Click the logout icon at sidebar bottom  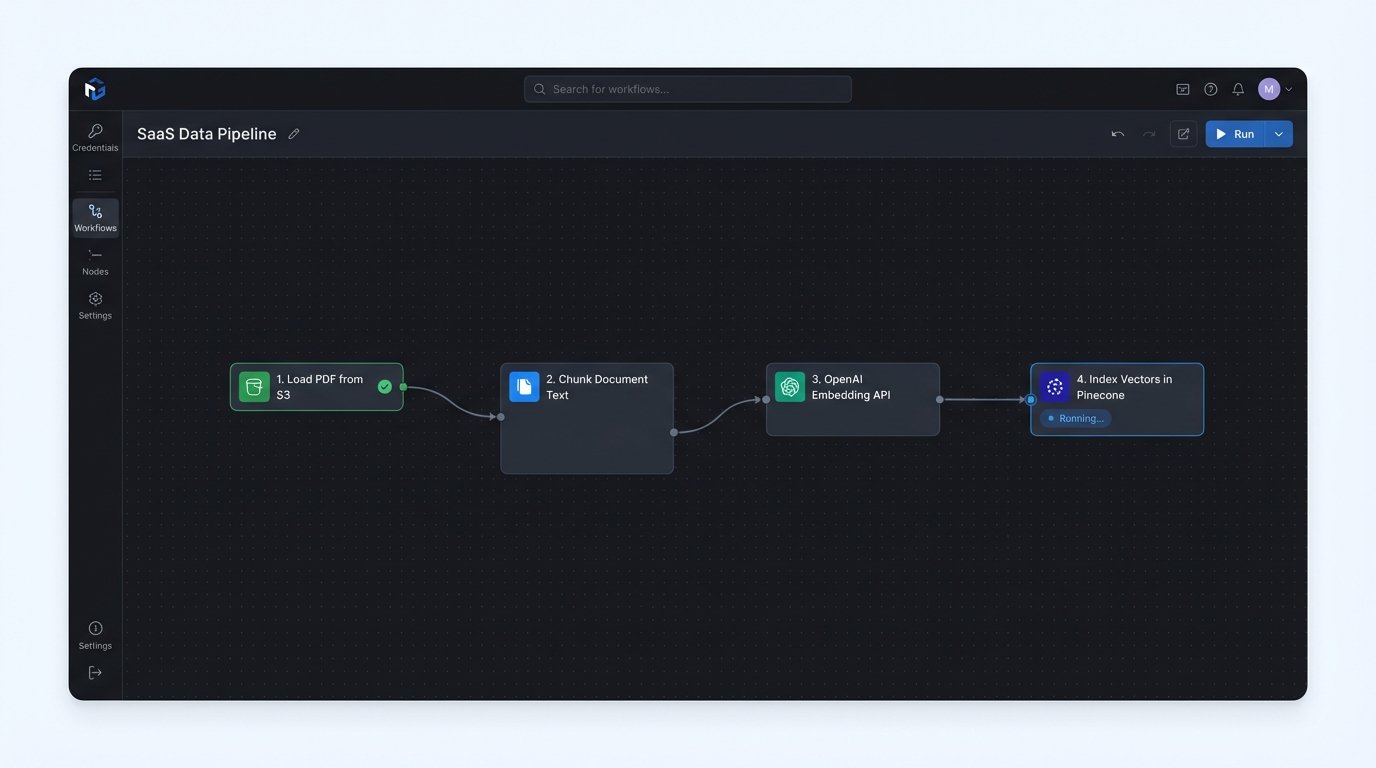tap(95, 673)
